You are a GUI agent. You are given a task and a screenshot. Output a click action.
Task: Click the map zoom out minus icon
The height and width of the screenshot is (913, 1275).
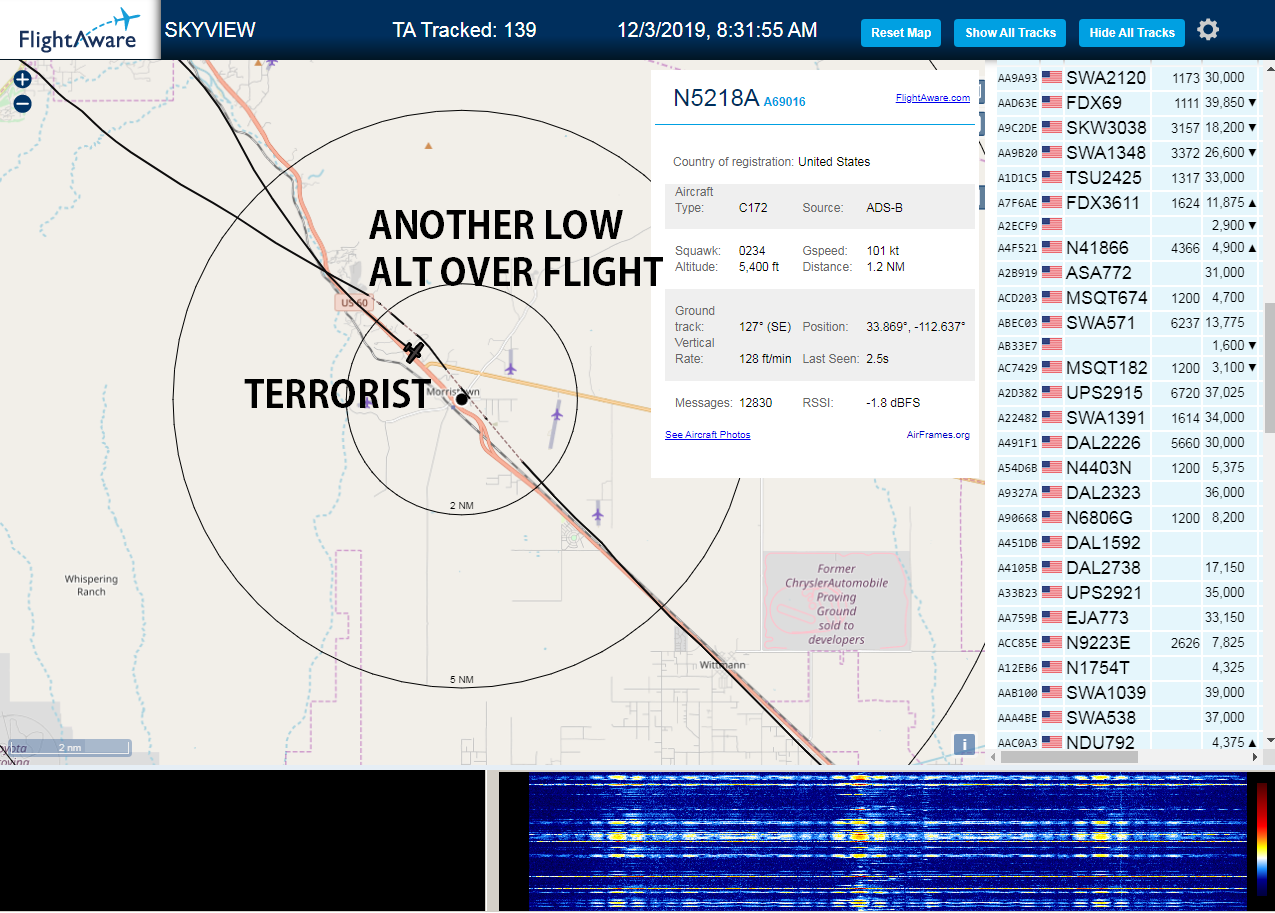pyautogui.click(x=22, y=103)
